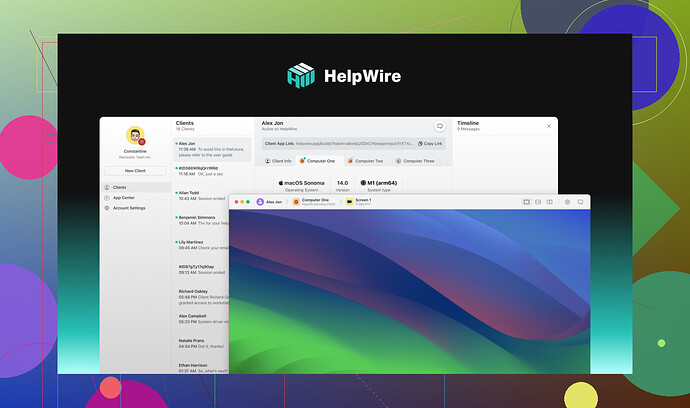Click the Copy Link button
This screenshot has width=690, height=408.
[430, 143]
